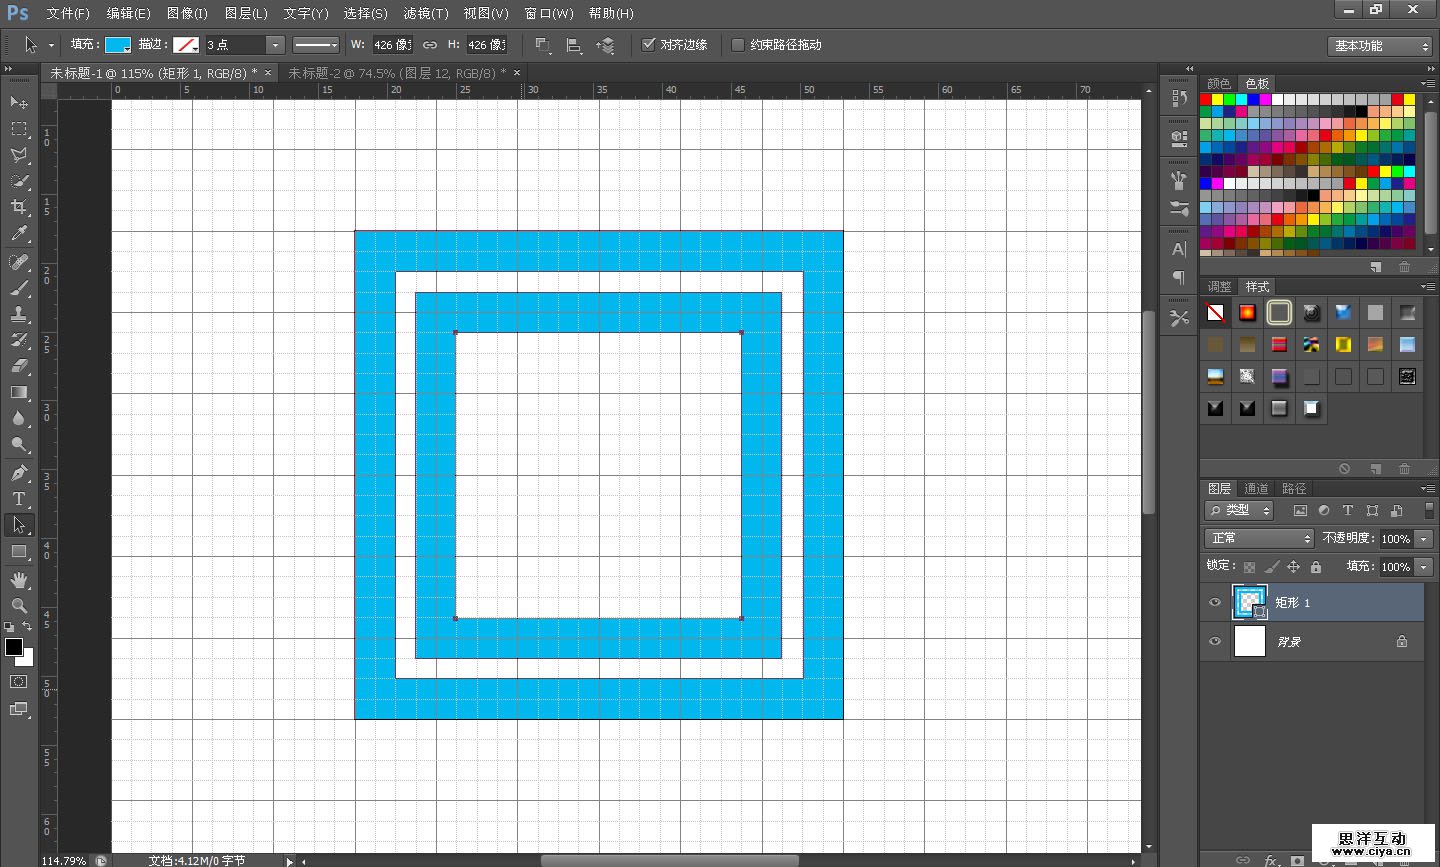Enable the 约束路径拖动 checkbox
The height and width of the screenshot is (867, 1440).
click(738, 44)
